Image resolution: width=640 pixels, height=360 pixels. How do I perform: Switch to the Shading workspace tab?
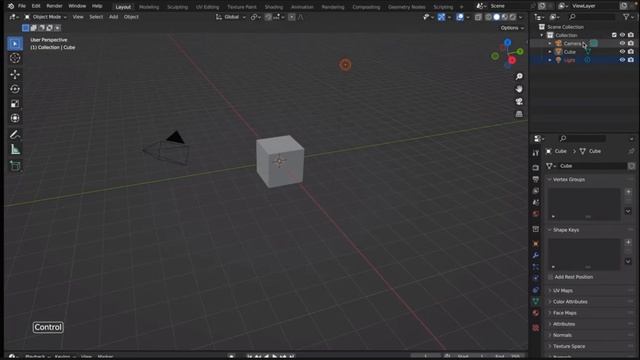(273, 7)
